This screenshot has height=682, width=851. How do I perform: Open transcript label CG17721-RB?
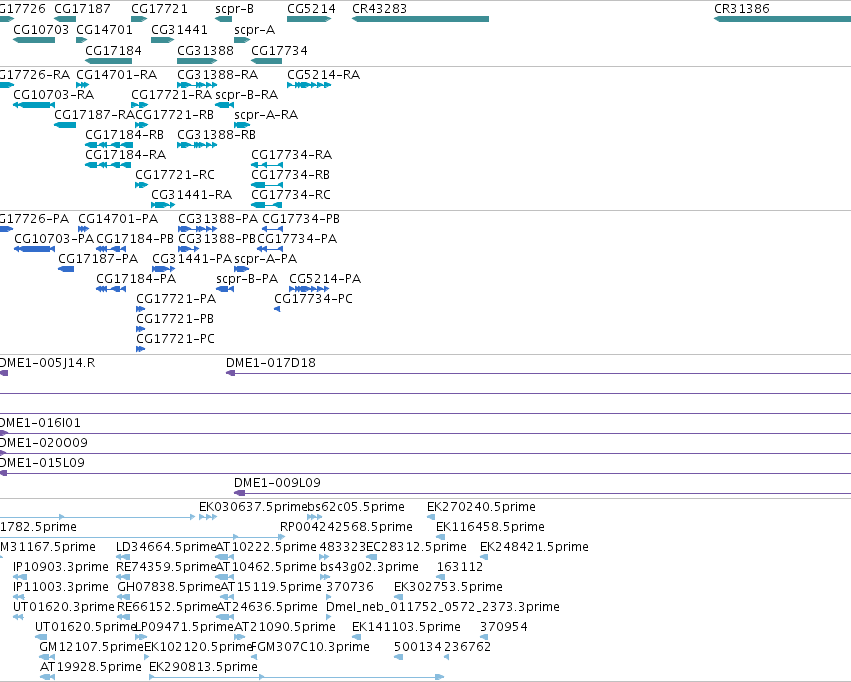[174, 114]
